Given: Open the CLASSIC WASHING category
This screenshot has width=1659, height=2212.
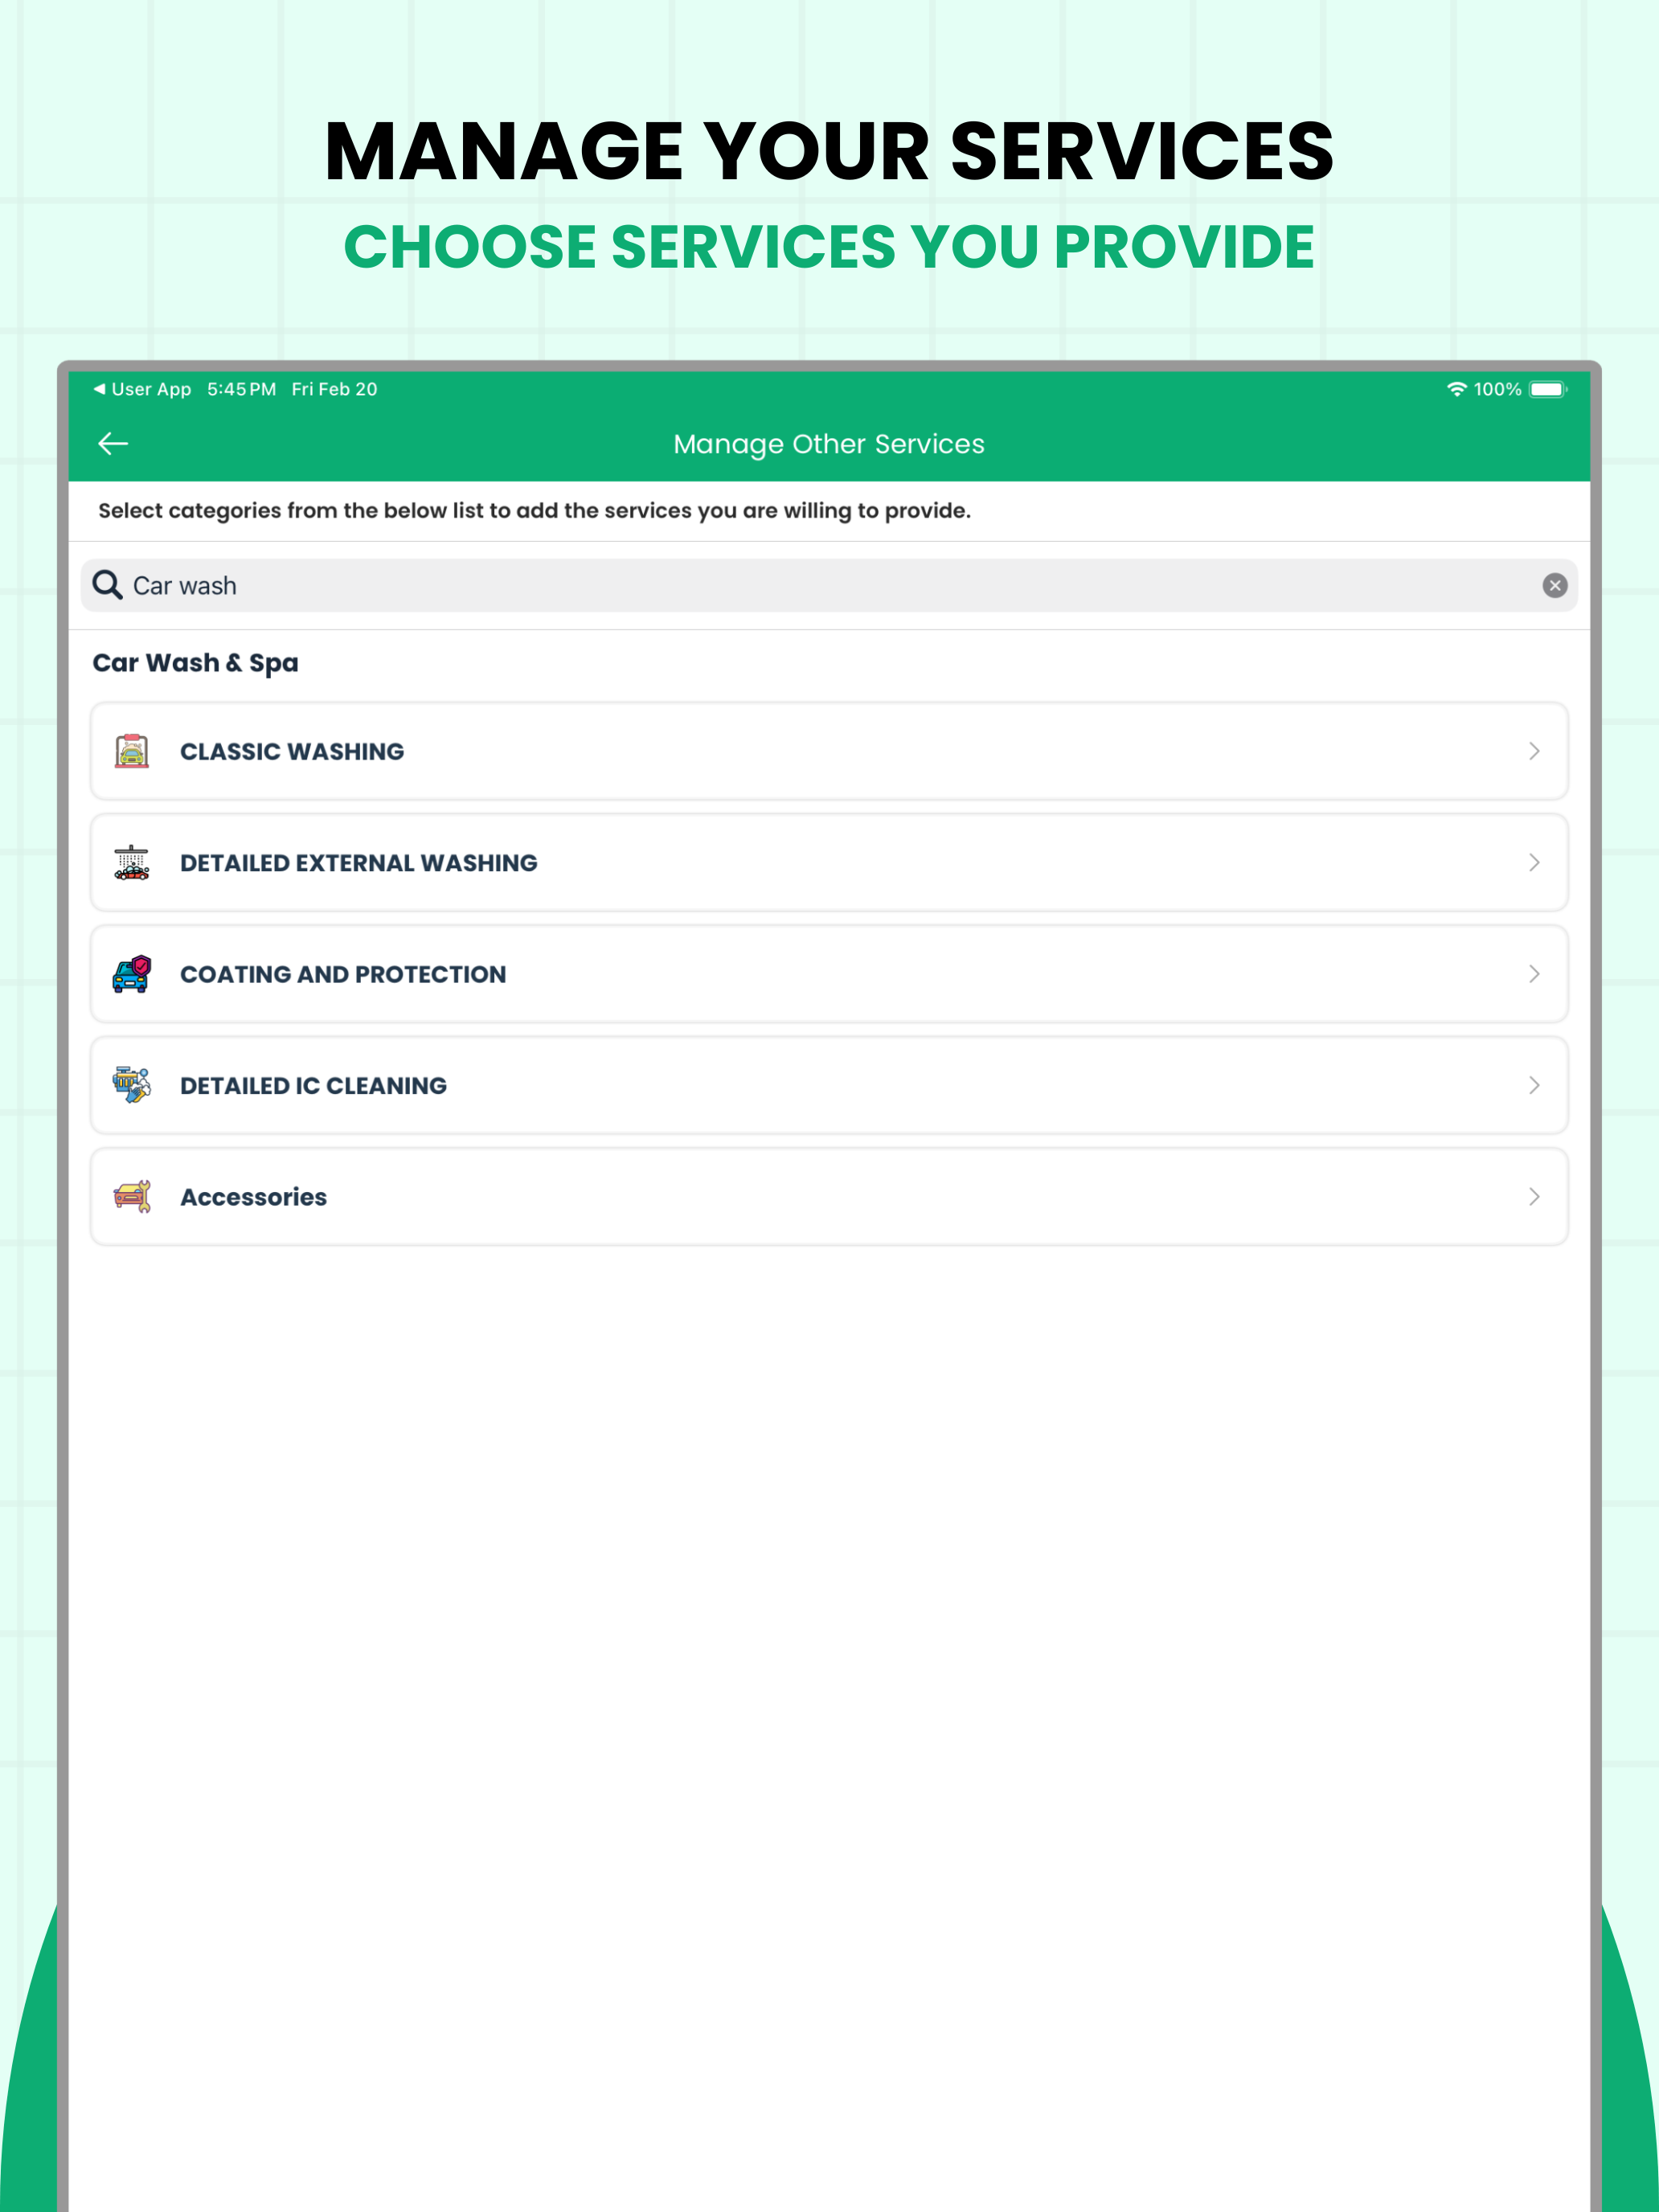Looking at the screenshot, I should (829, 751).
